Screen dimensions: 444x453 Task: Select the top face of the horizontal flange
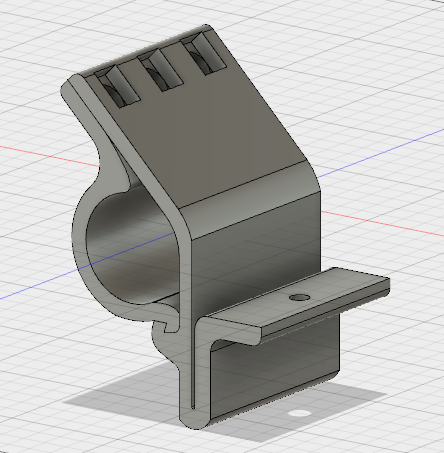[297, 298]
